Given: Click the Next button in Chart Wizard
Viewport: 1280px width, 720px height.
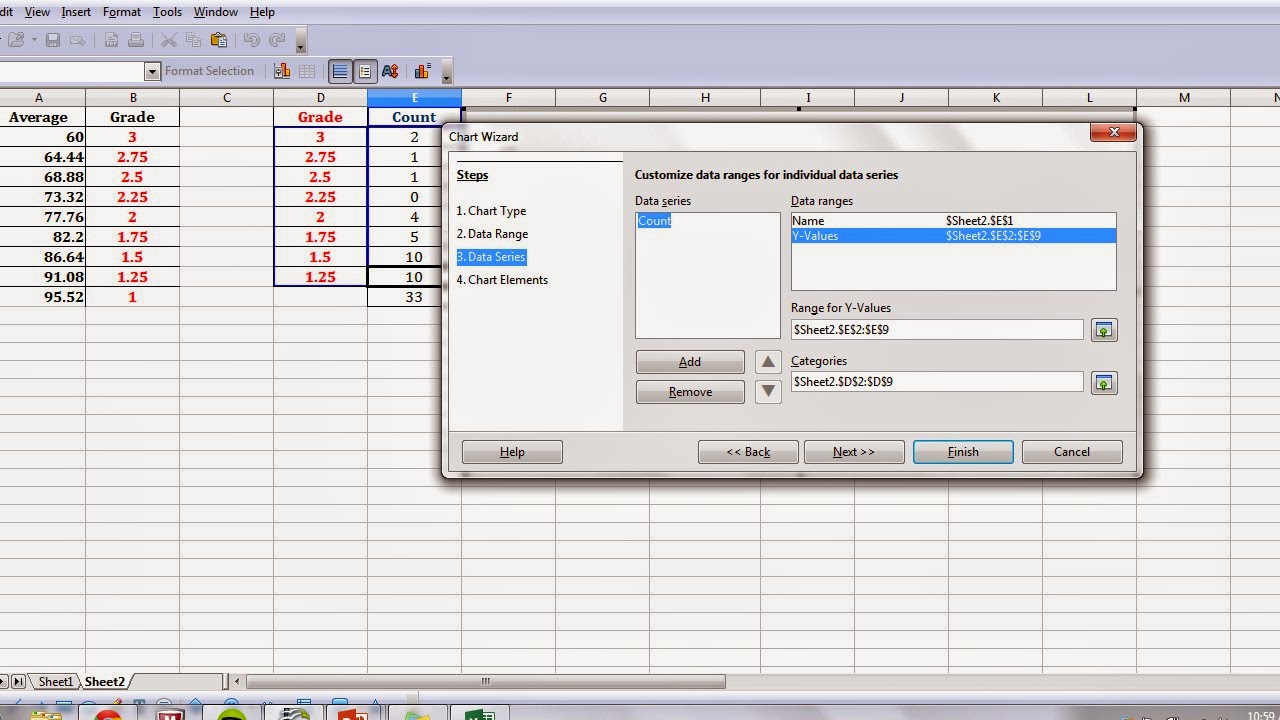Looking at the screenshot, I should [854, 451].
